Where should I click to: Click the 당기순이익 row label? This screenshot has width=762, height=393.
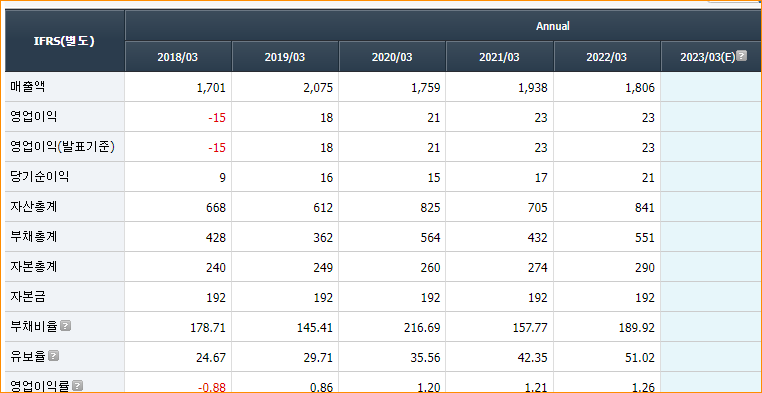click(39, 176)
